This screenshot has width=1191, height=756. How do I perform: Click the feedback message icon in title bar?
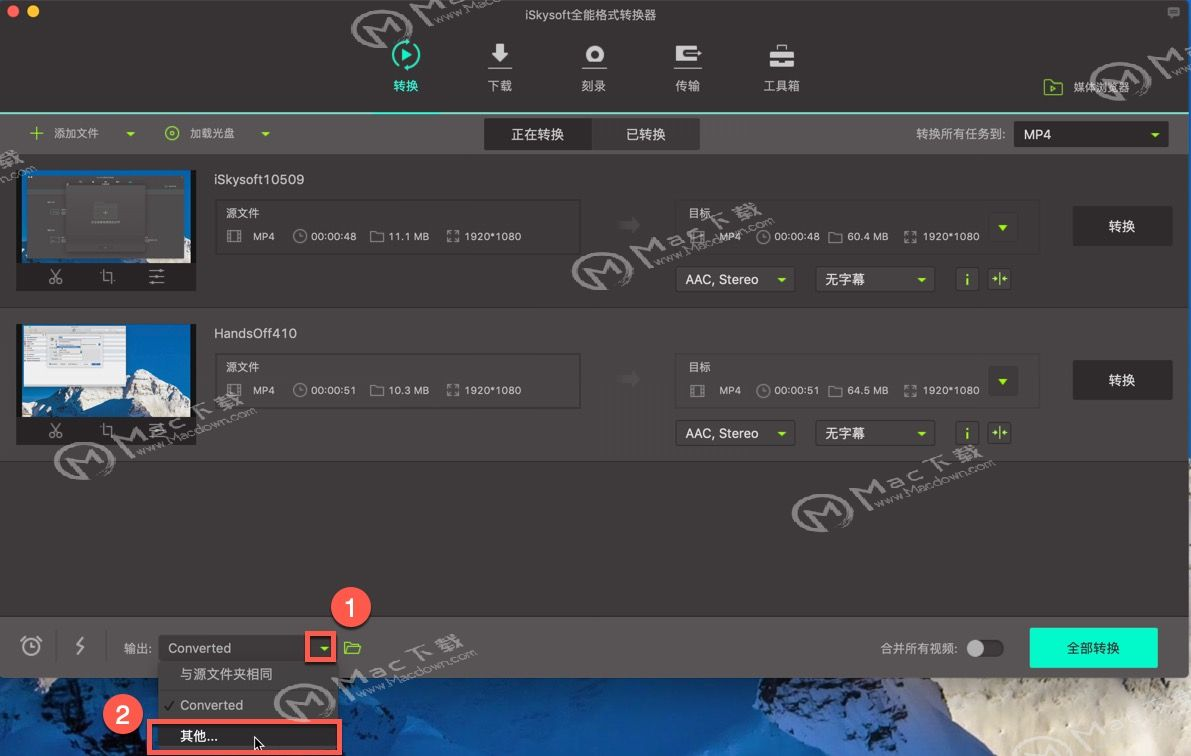[x=1174, y=12]
